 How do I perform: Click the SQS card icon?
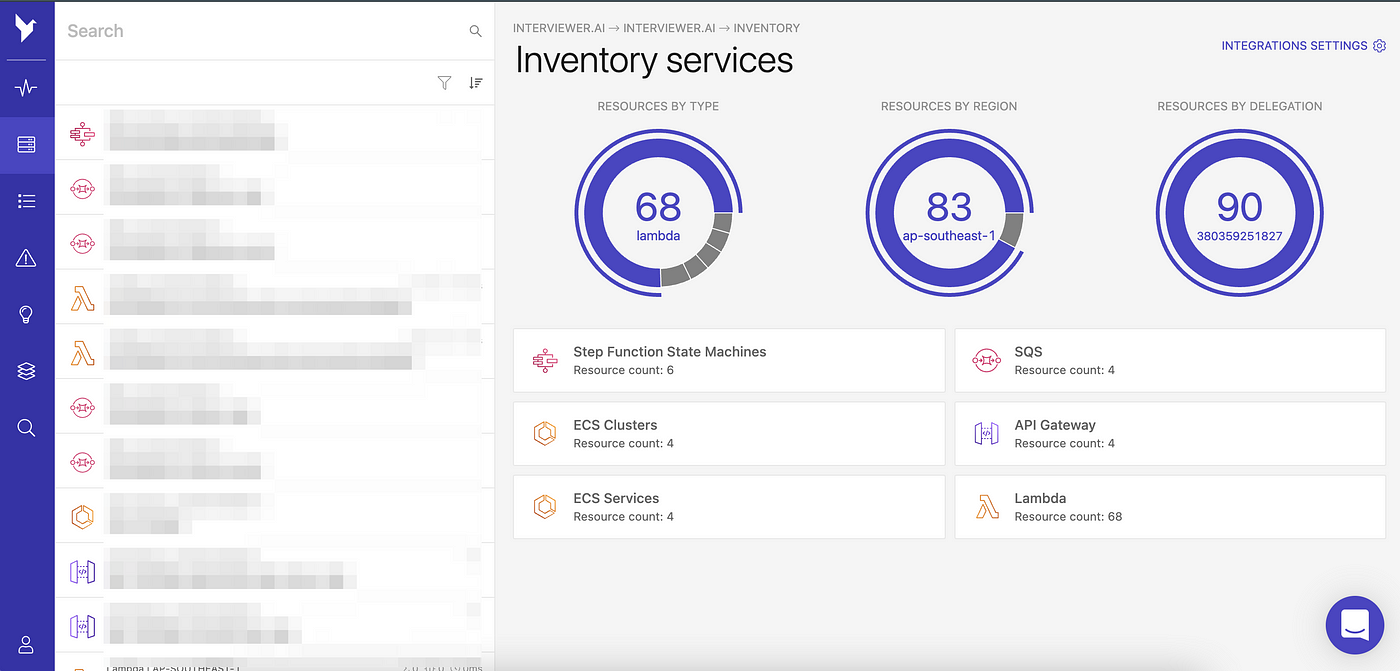[987, 360]
